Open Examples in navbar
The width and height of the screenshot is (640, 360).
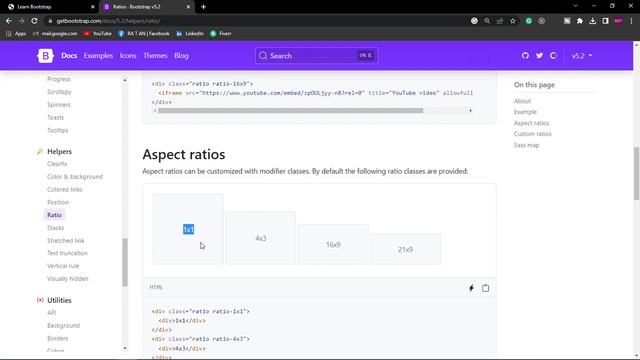pos(98,56)
